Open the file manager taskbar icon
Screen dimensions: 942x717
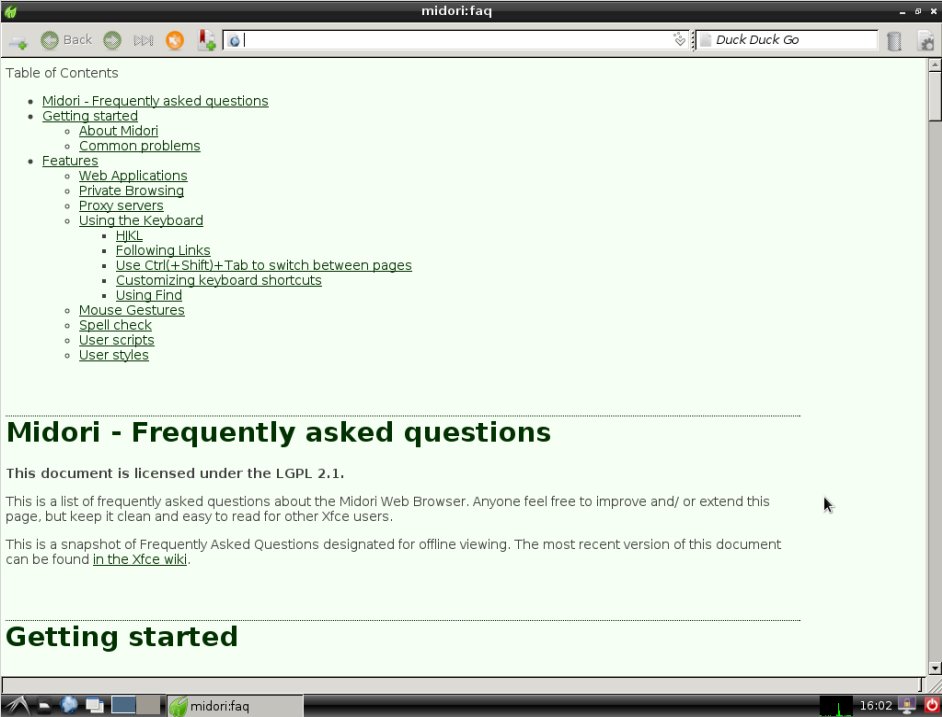click(x=44, y=706)
